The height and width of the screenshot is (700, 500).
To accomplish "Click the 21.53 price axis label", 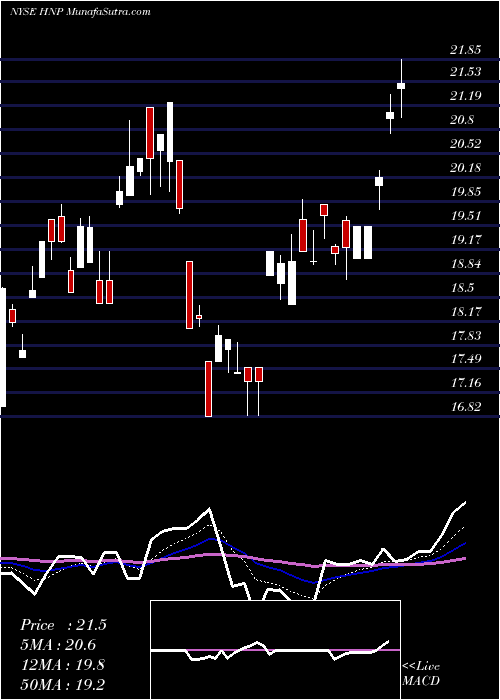I will 466,72.
